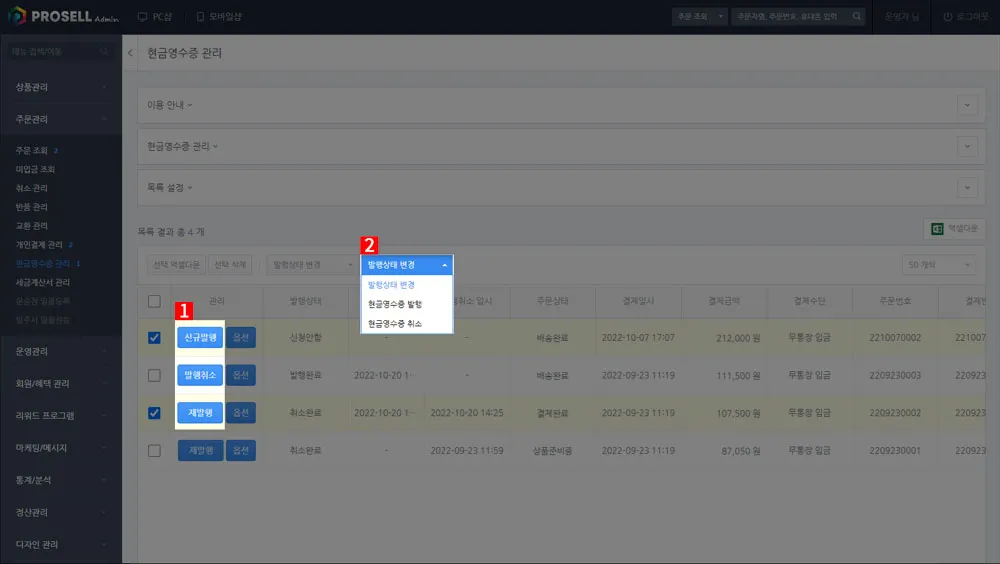Check the row with order 2209230001
1000x564 pixels.
tap(154, 450)
